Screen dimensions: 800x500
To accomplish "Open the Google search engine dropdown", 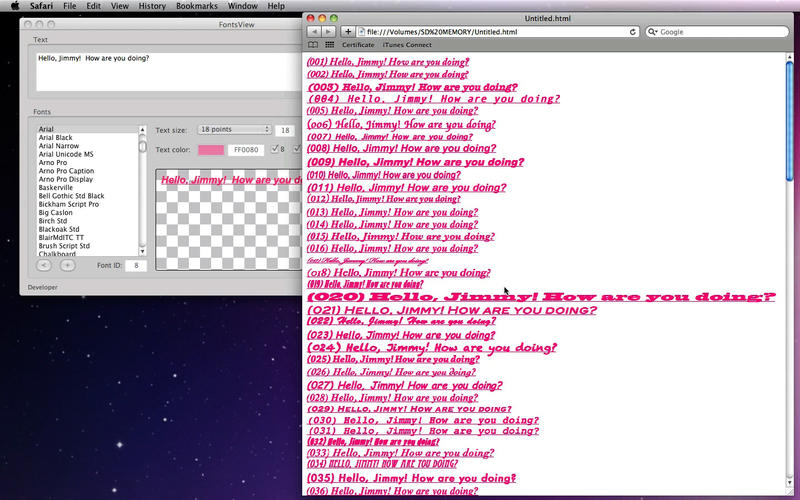I will [x=654, y=32].
